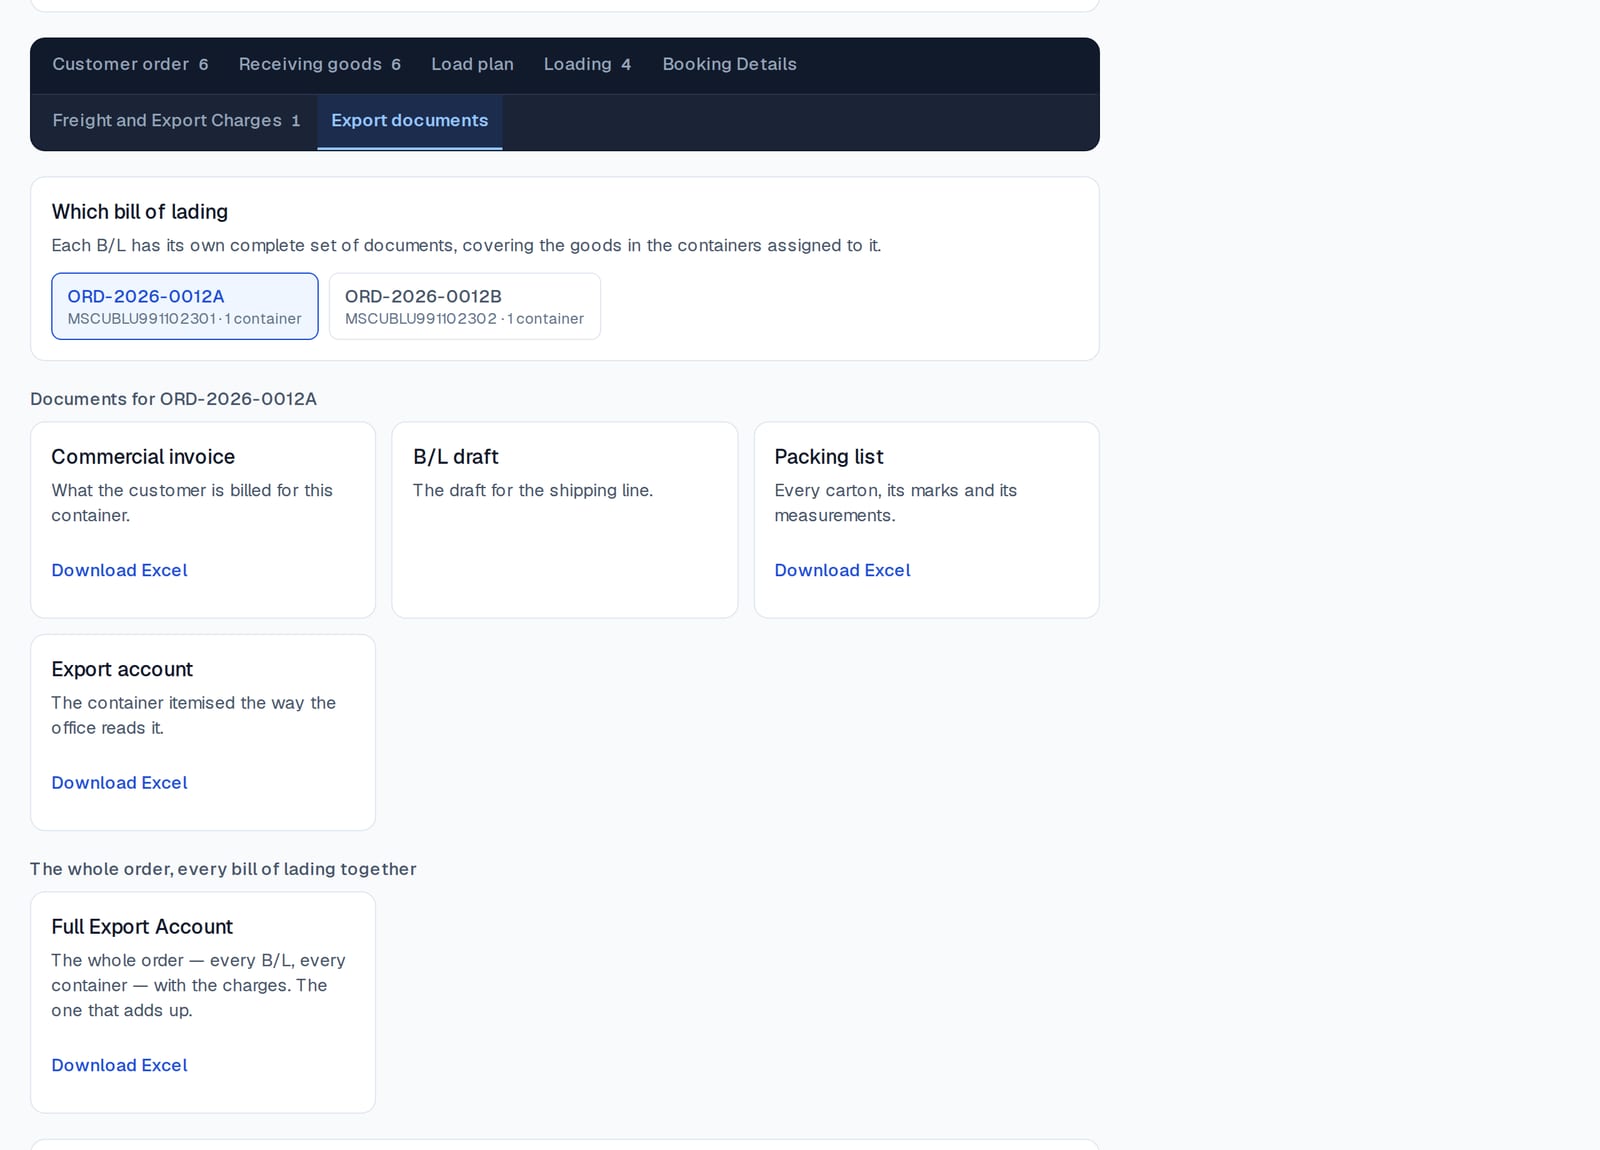Click 'Each B/L has its own complete set' description
The height and width of the screenshot is (1150, 1600).
pyautogui.click(x=466, y=245)
